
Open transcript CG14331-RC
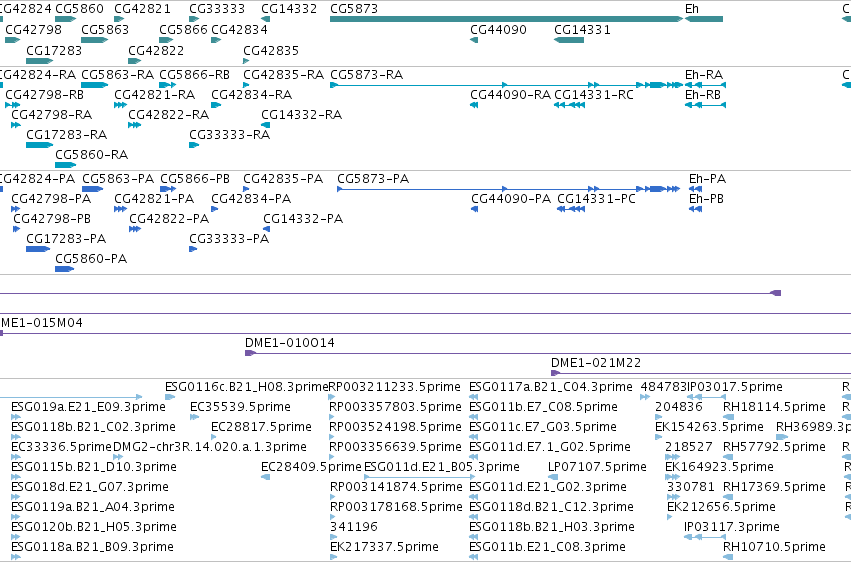coord(594,94)
